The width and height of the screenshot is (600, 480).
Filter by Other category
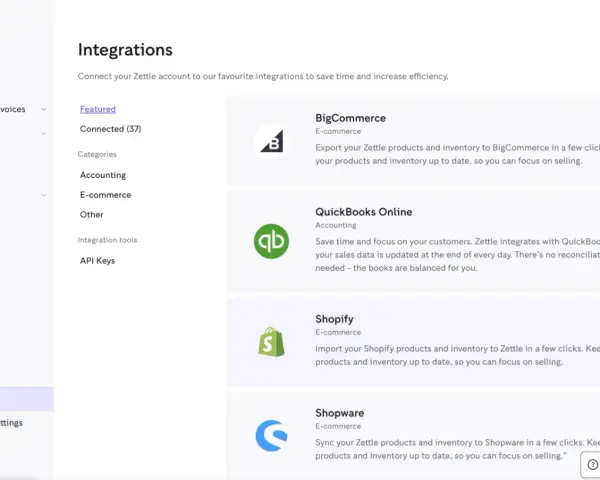[x=91, y=215]
